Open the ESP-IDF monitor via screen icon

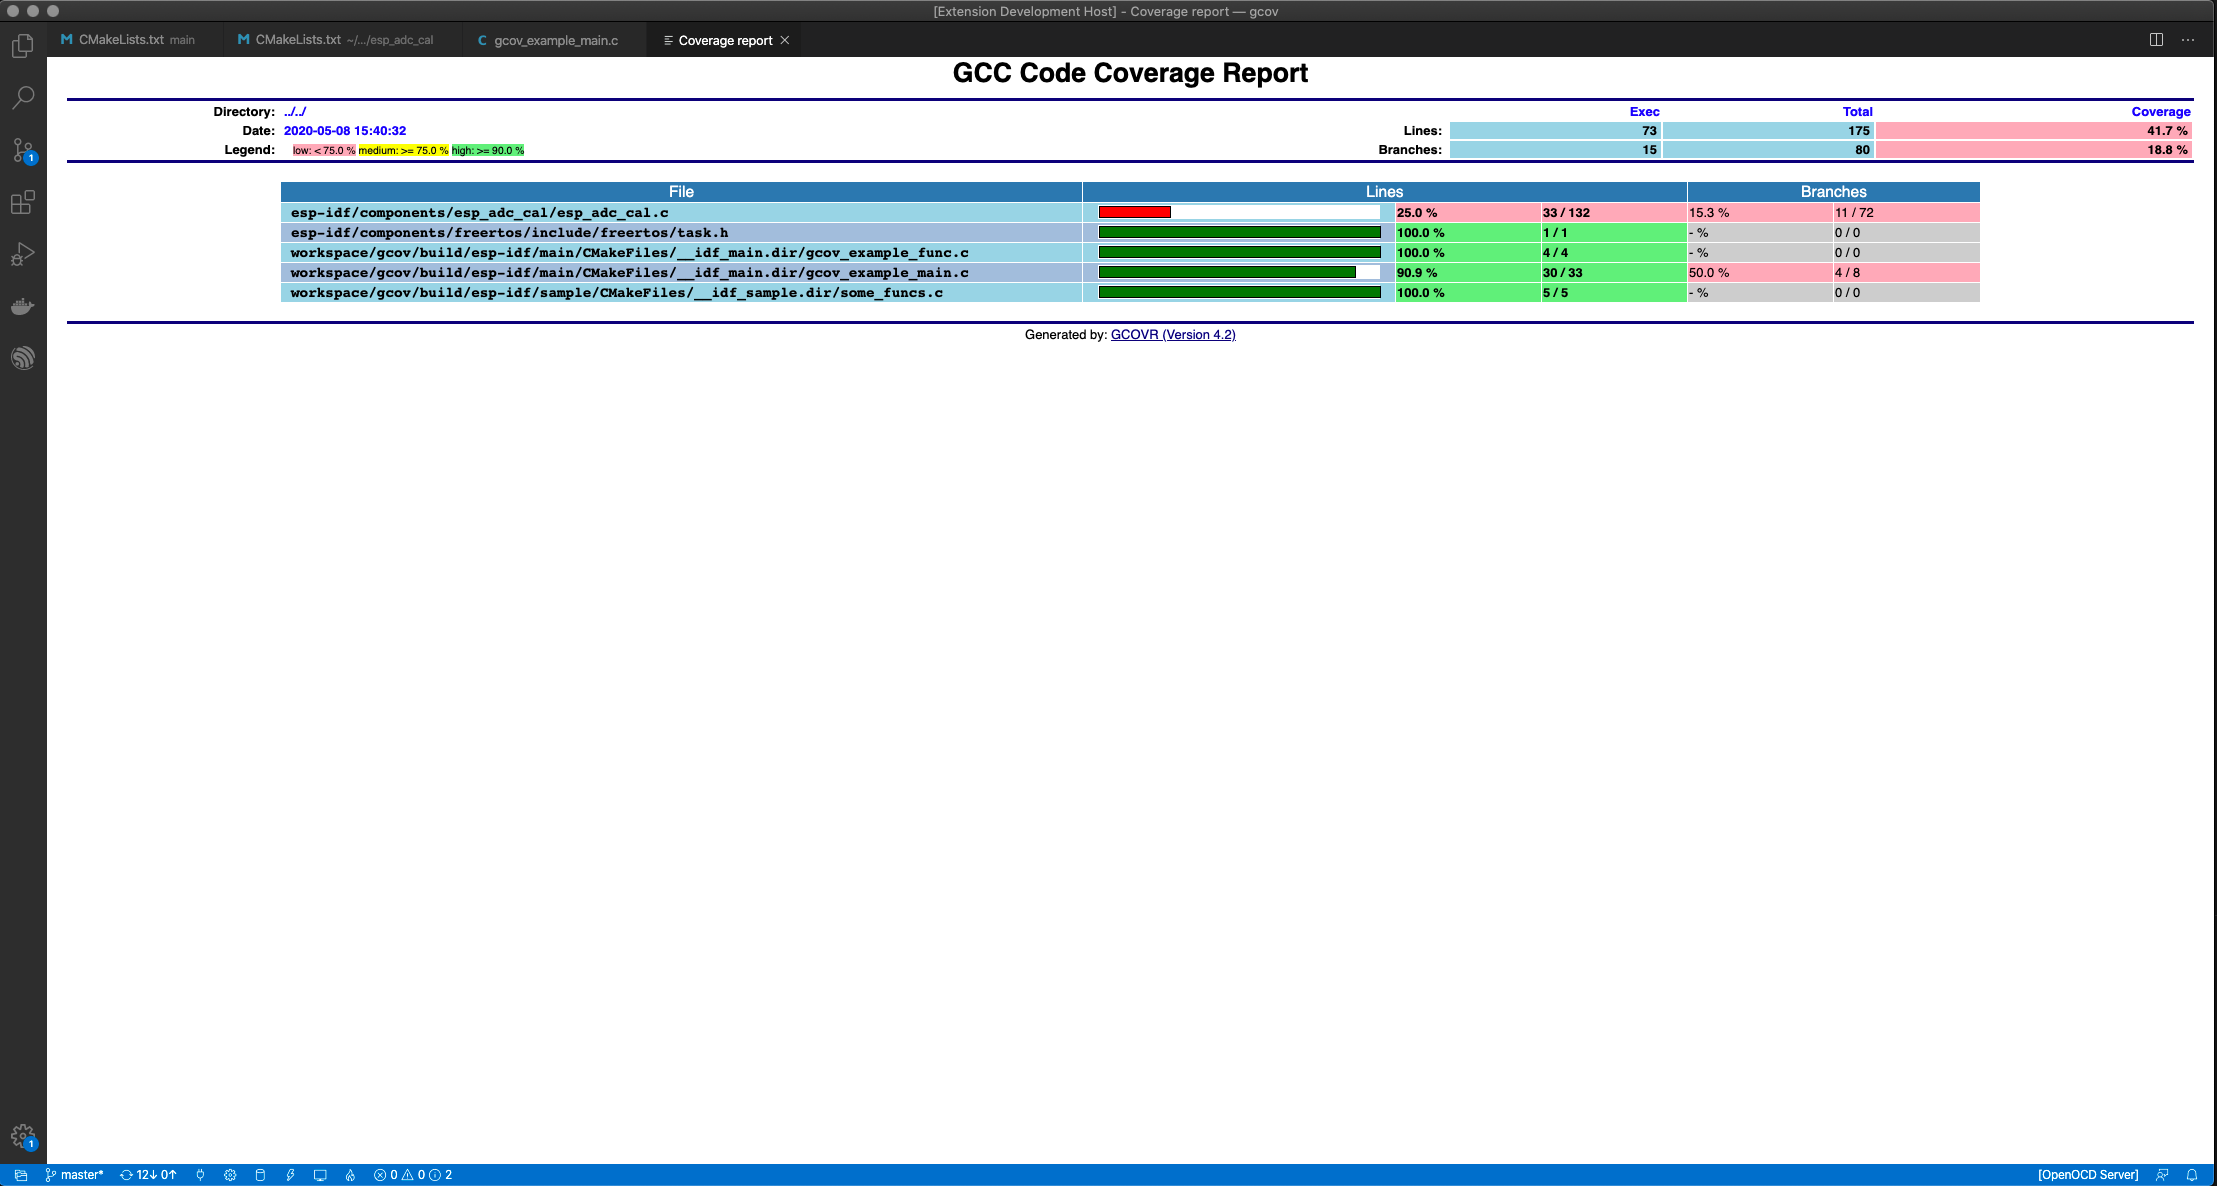point(320,1175)
